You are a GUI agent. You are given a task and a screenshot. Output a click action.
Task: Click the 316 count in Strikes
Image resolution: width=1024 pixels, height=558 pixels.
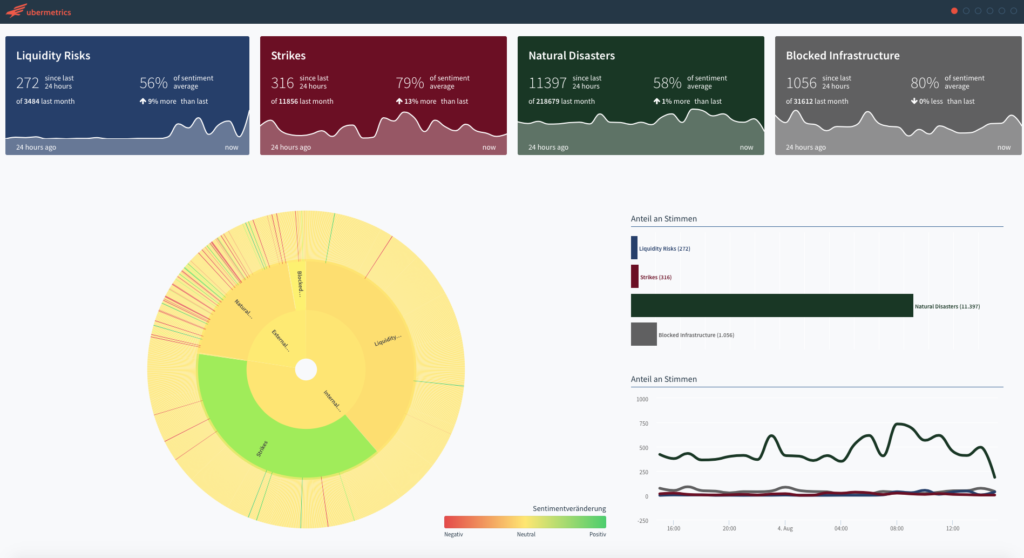tap(282, 83)
